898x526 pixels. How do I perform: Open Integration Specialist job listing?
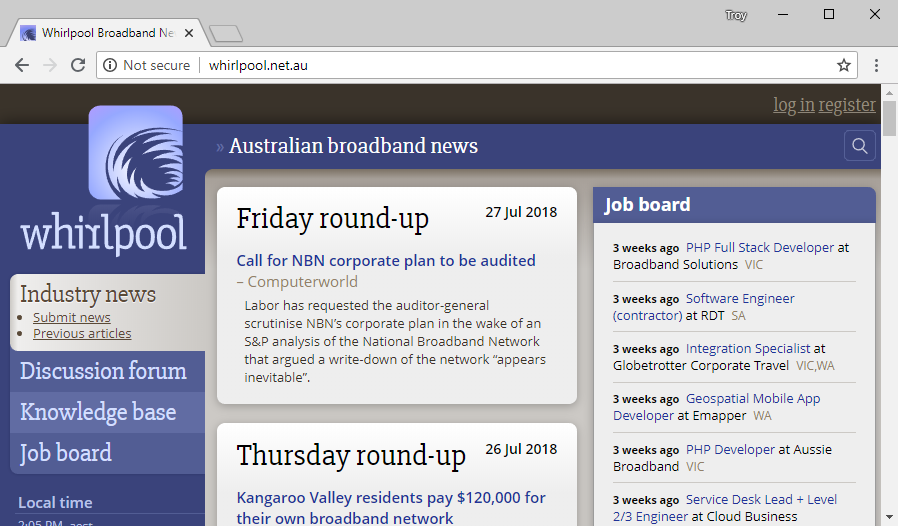point(748,348)
